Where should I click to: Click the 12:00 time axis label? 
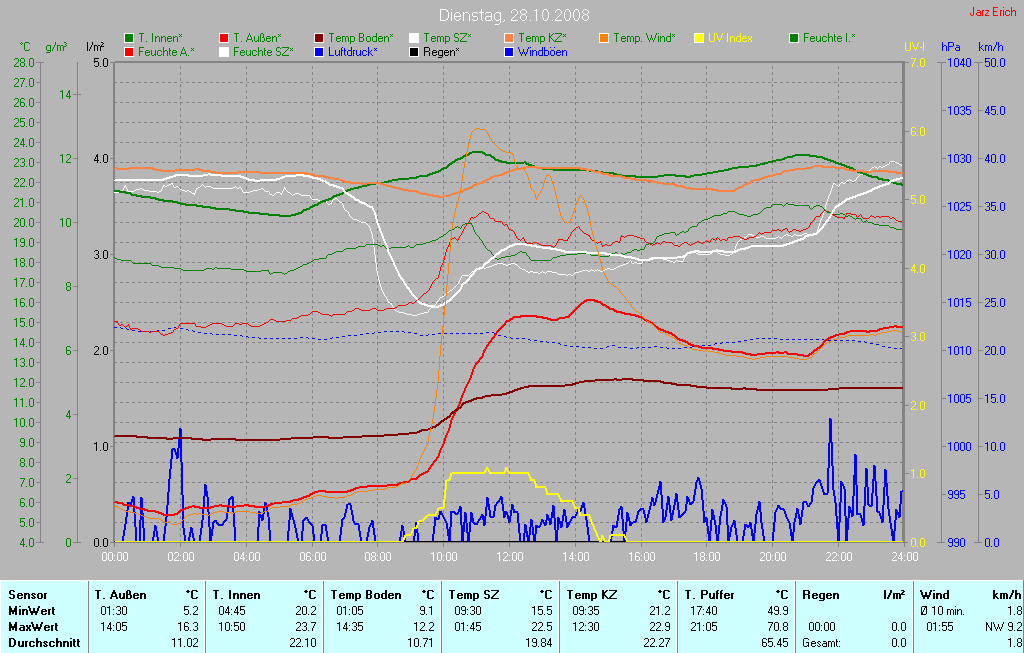510,556
